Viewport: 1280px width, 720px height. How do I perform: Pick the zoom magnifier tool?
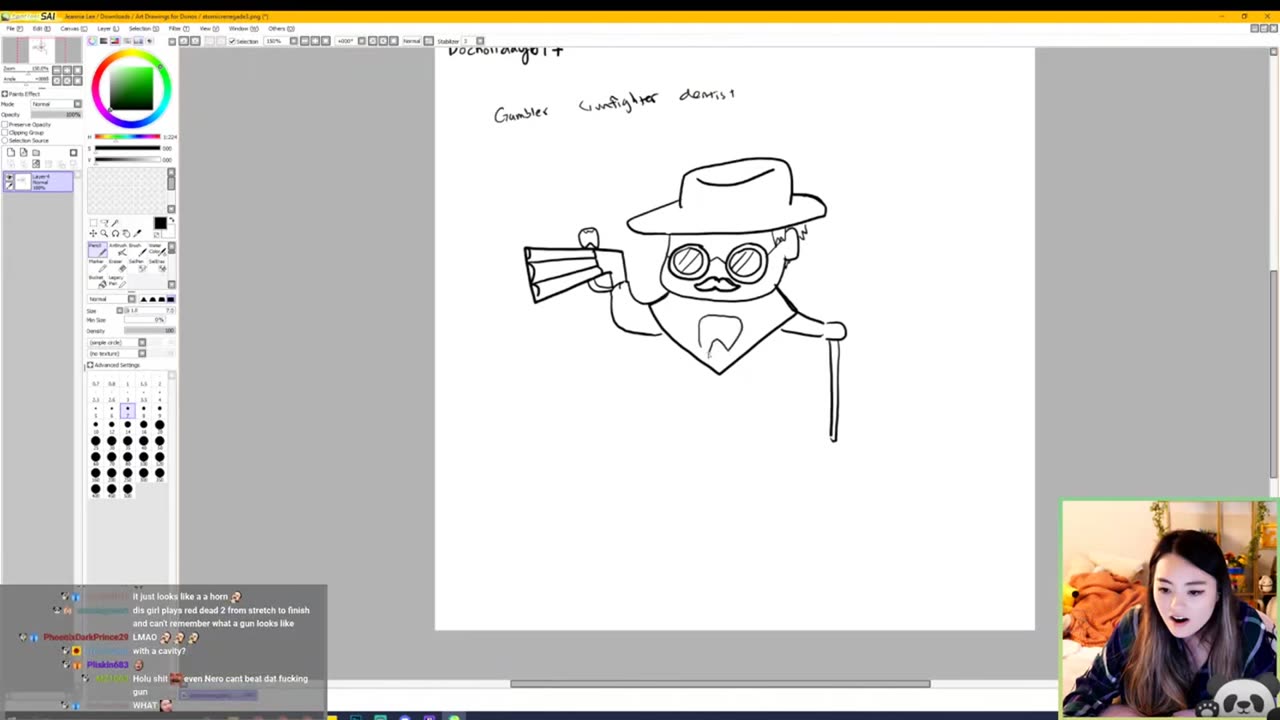click(x=104, y=233)
